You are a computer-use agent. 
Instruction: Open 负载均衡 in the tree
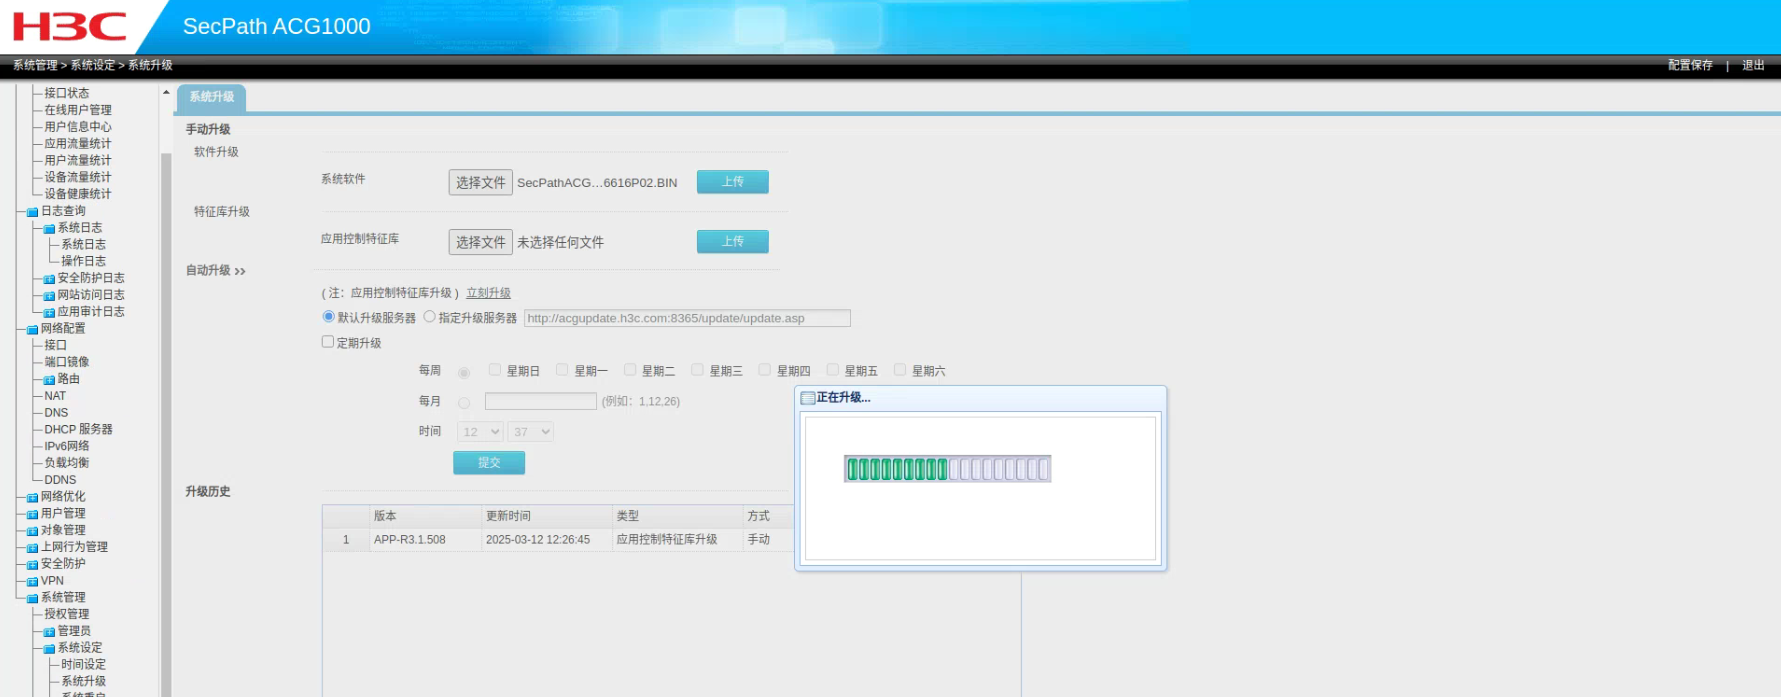[67, 463]
